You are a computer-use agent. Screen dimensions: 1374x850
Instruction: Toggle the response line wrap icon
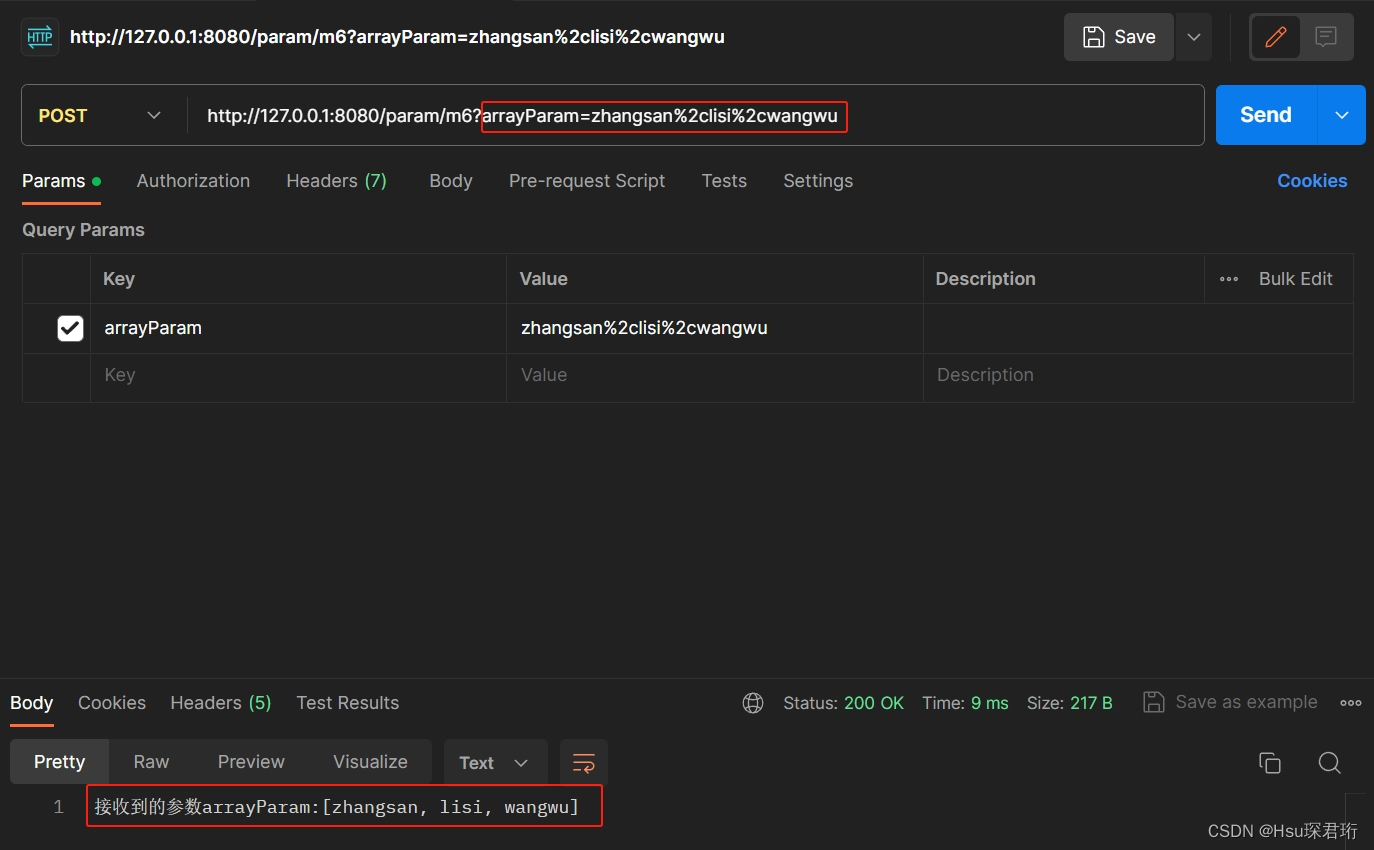pyautogui.click(x=583, y=762)
